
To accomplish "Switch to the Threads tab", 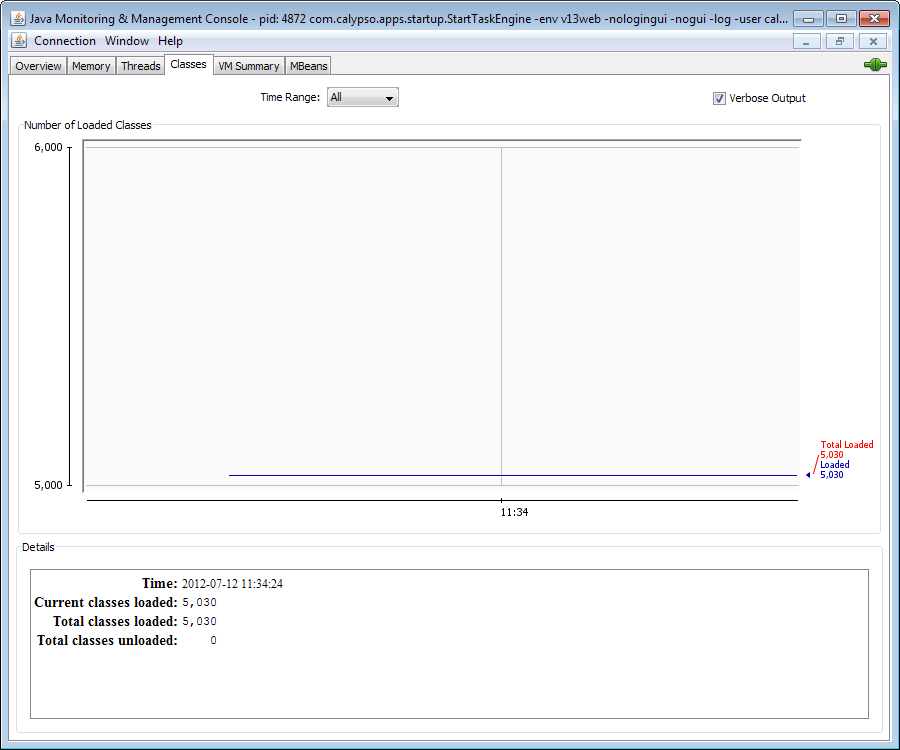I will tap(141, 66).
